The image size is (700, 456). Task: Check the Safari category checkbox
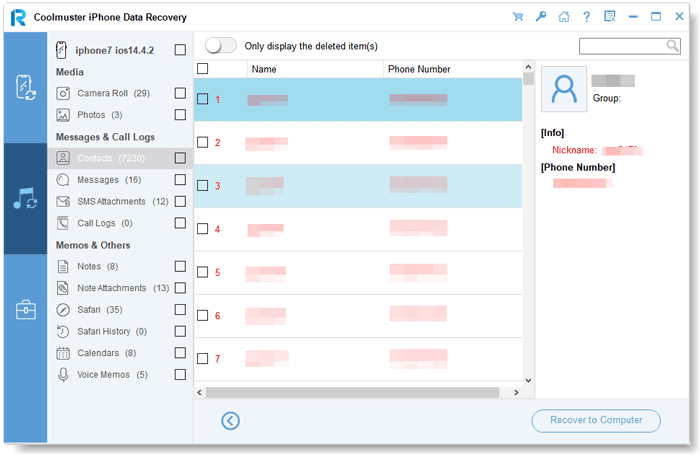(x=180, y=310)
